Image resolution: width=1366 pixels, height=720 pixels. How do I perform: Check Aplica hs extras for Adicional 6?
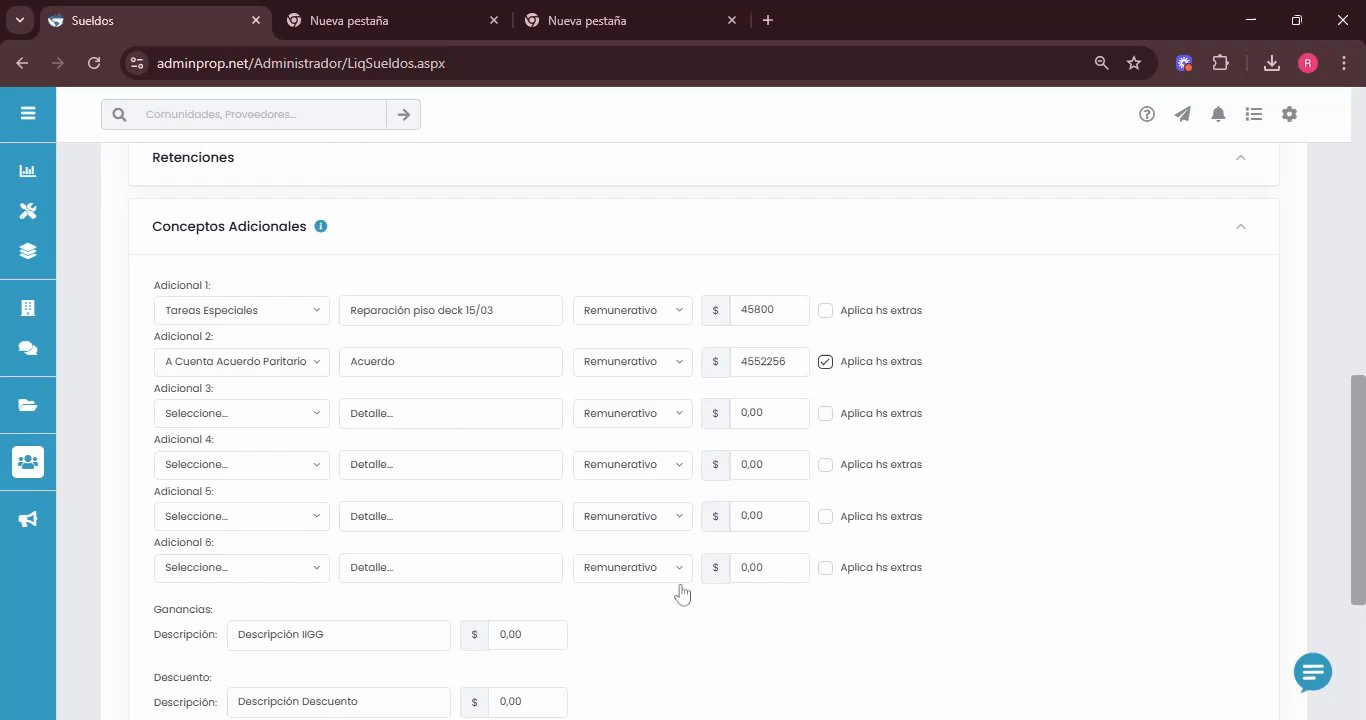pyautogui.click(x=825, y=568)
